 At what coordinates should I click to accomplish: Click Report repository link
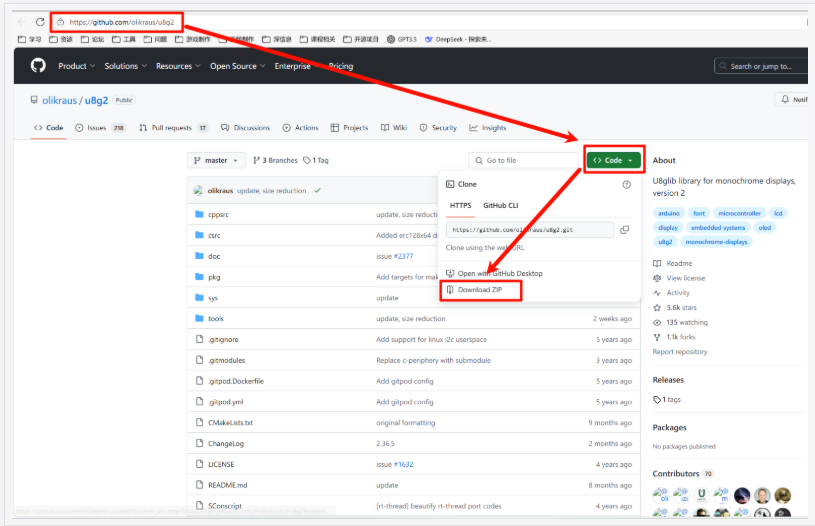click(680, 352)
